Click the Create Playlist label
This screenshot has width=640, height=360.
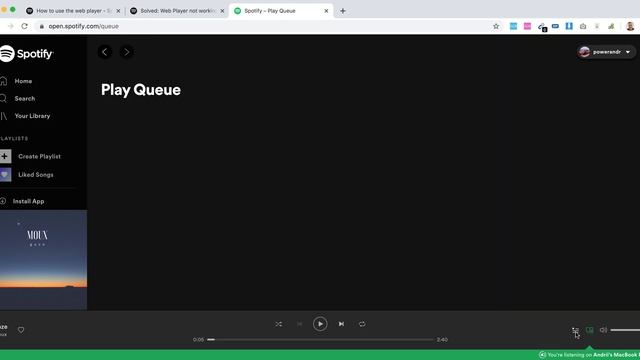click(x=39, y=156)
